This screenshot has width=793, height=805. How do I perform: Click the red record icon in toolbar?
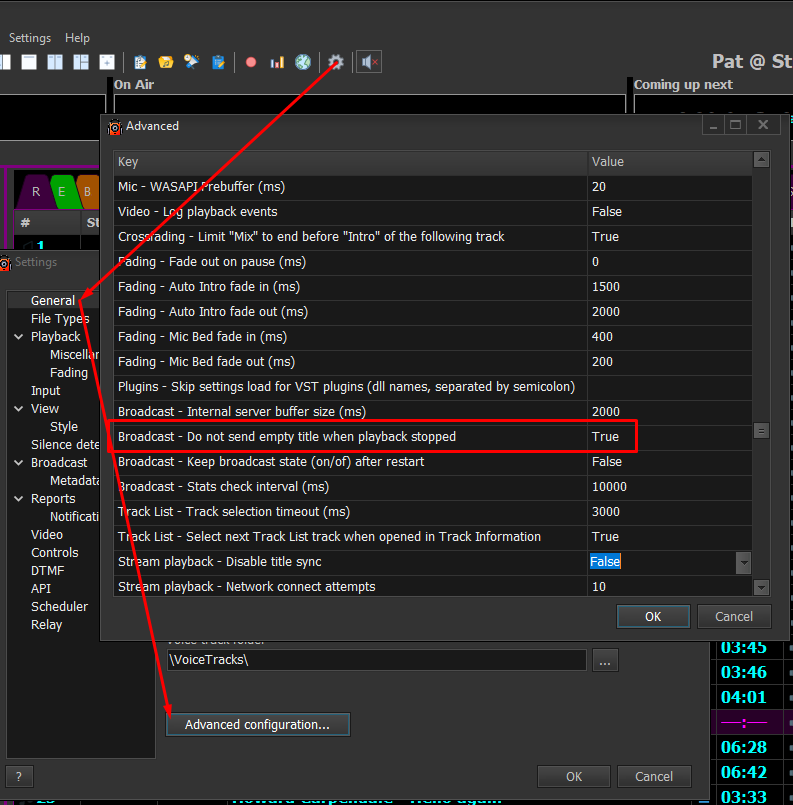coord(251,62)
